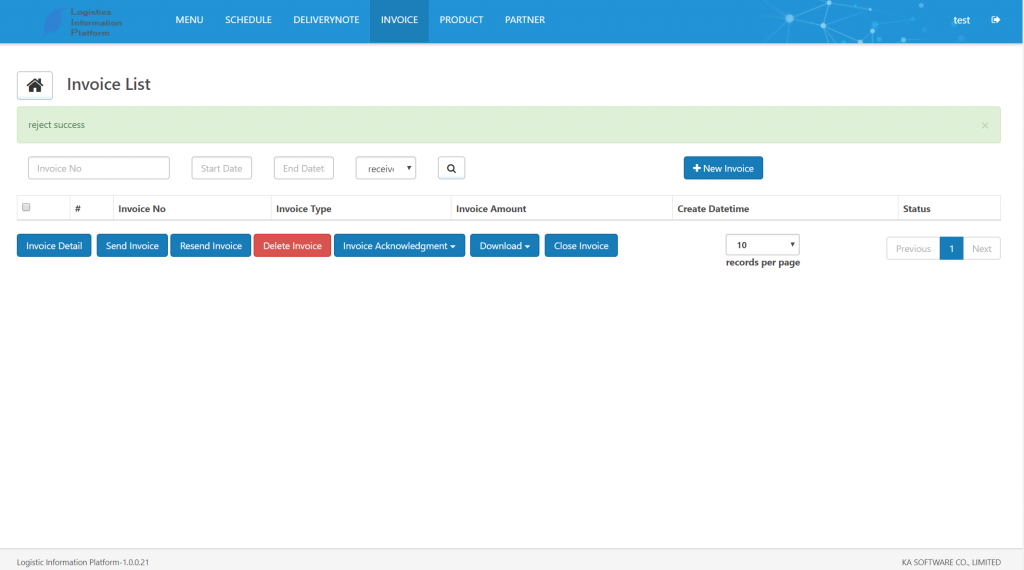Expand the Download dropdown button

(x=504, y=245)
